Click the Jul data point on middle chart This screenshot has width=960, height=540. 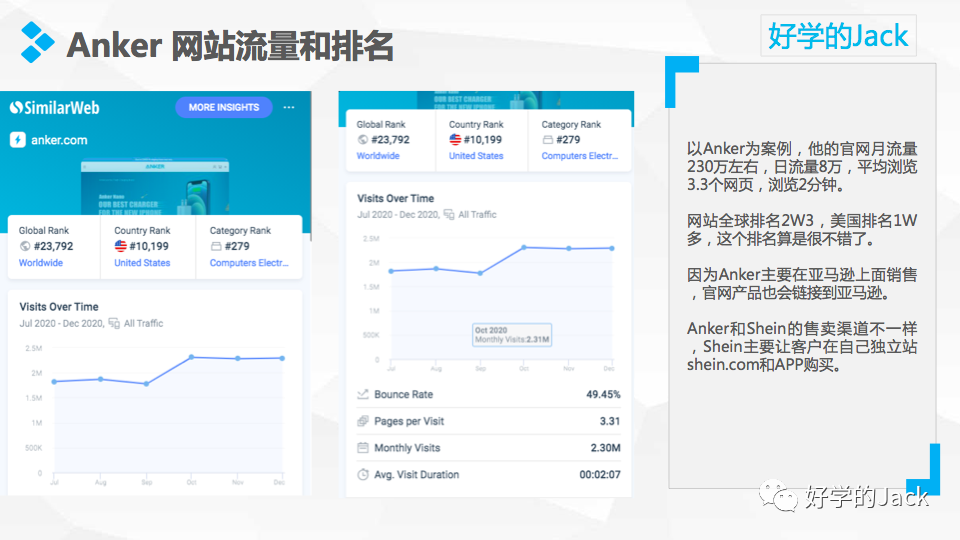click(392, 271)
